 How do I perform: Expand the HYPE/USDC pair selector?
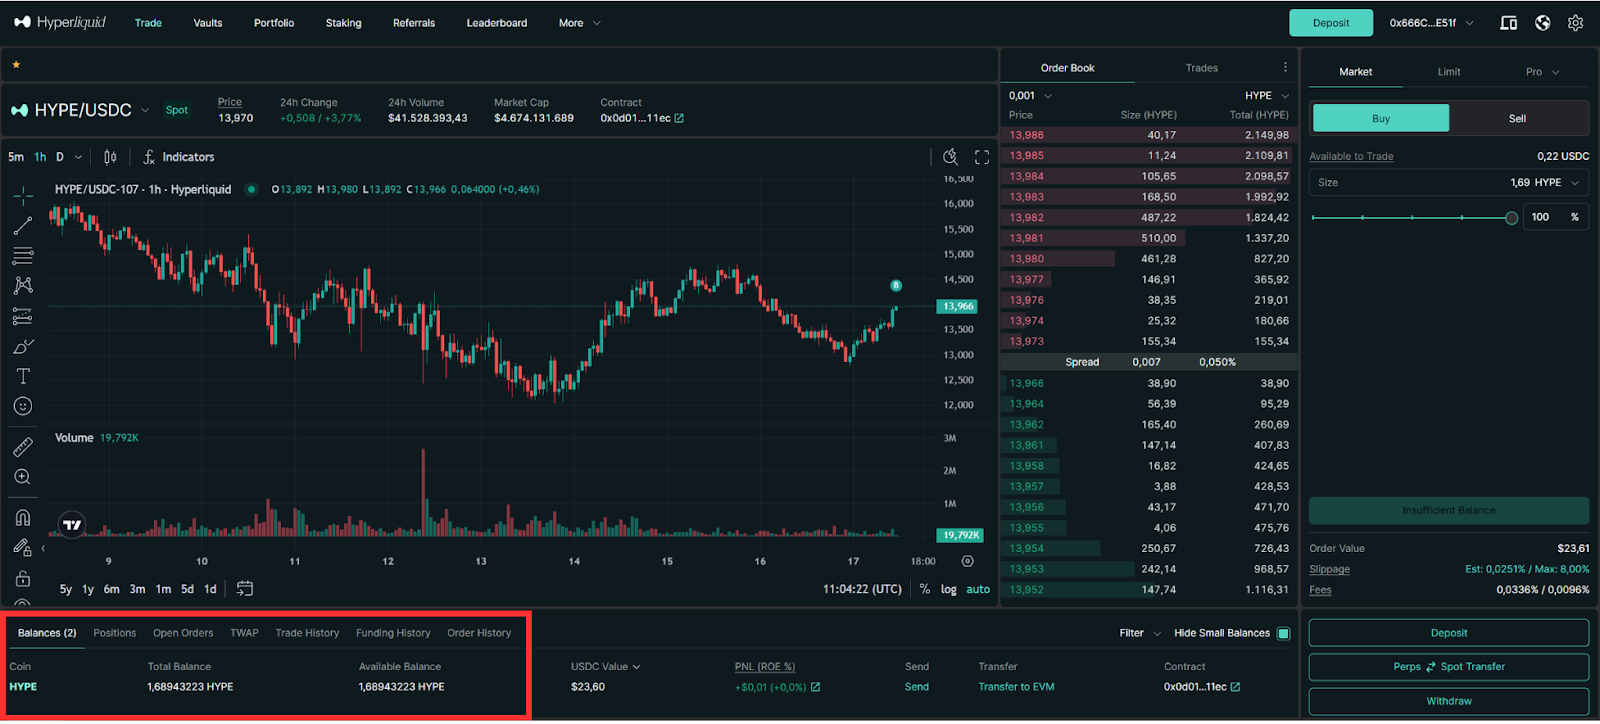145,110
